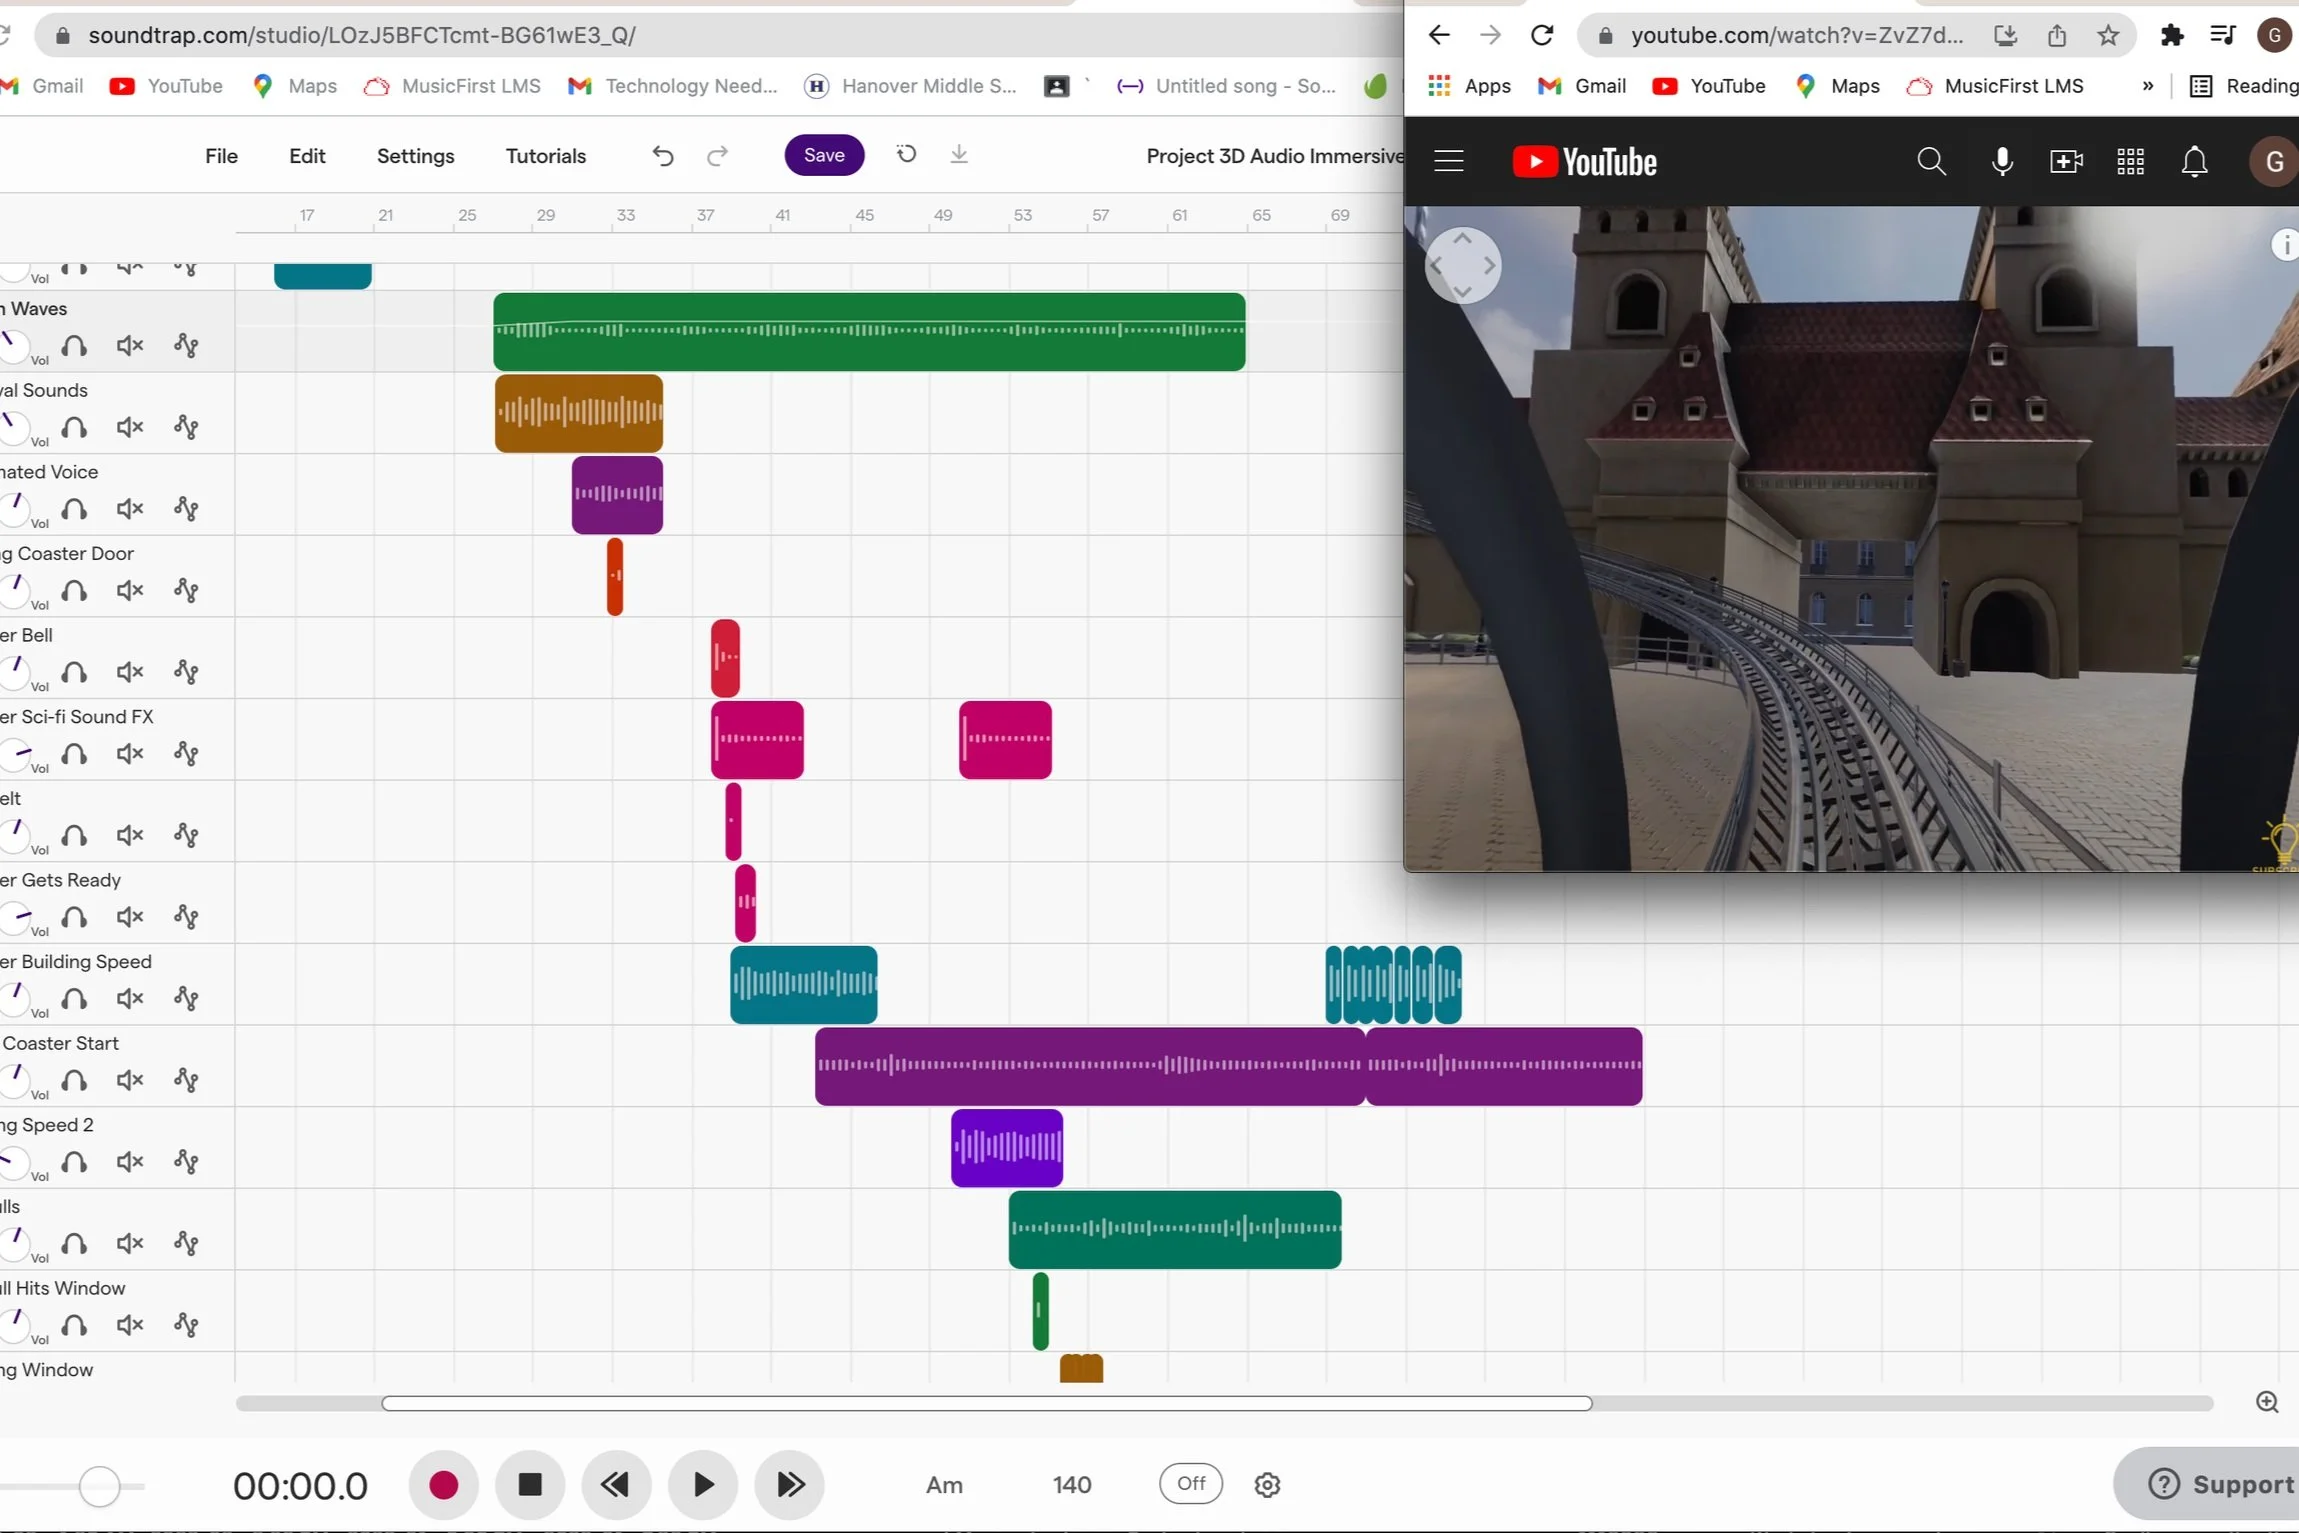Open the 140 tempo selector
Viewport: 2299px width, 1533px height.
pos(1071,1485)
